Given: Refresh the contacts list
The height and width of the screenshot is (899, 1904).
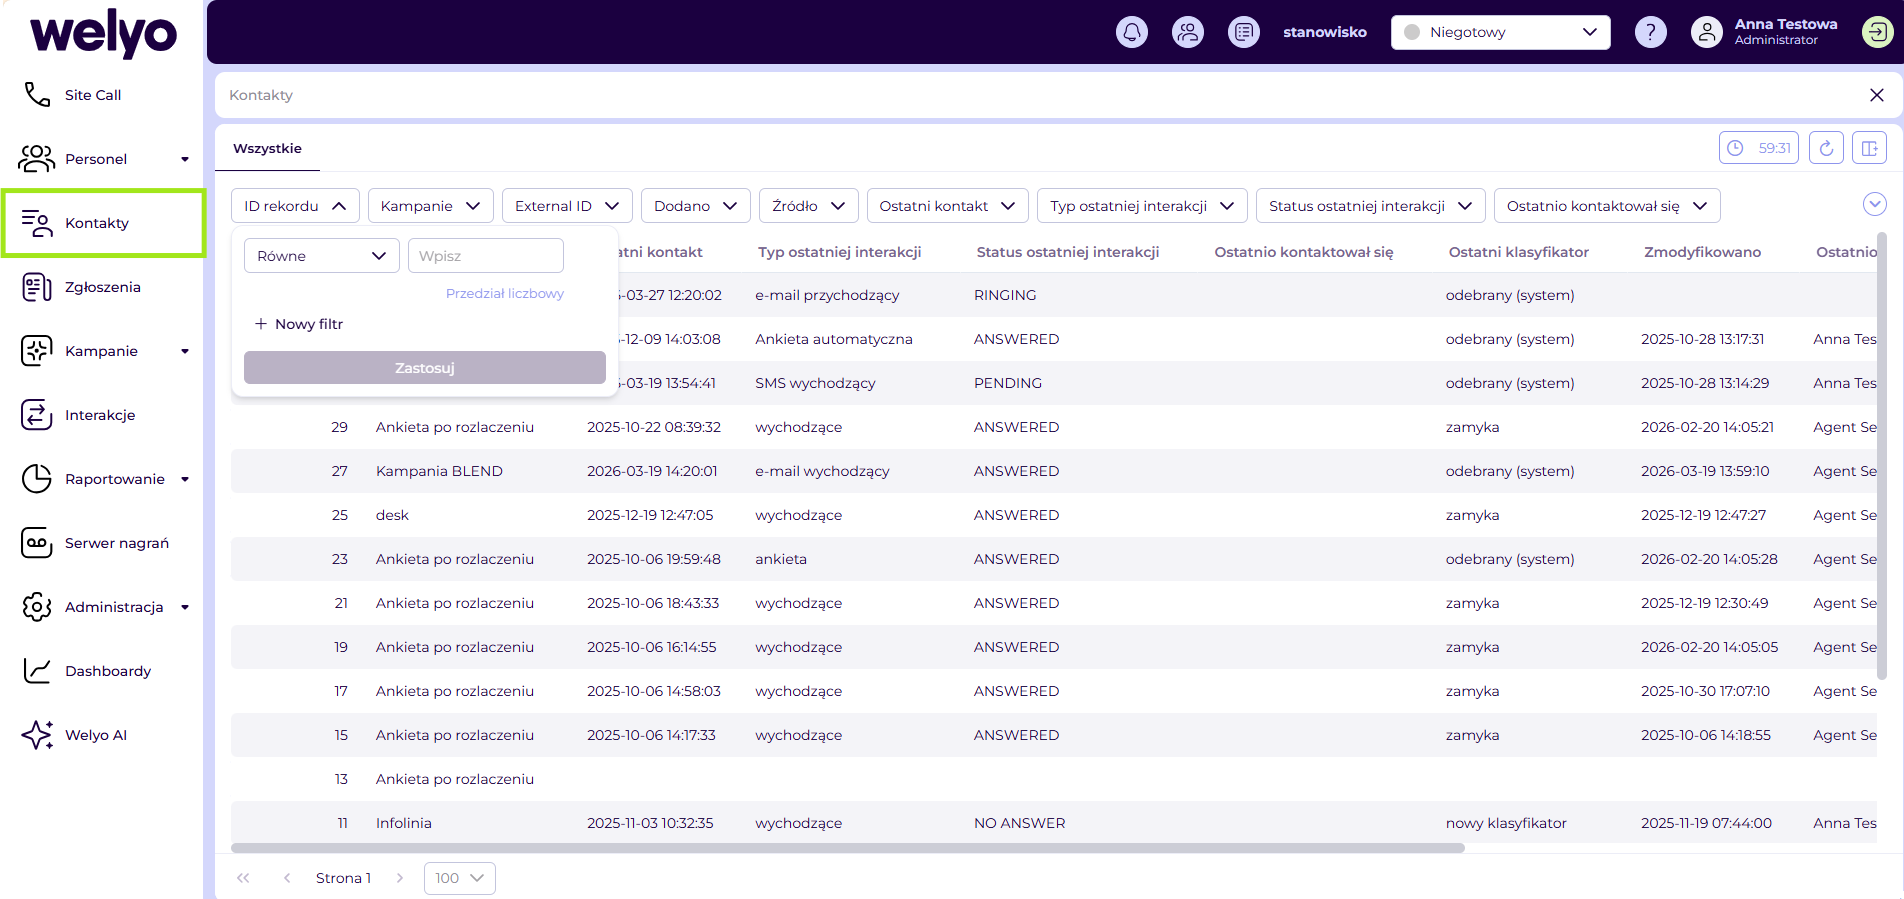Looking at the screenshot, I should (x=1825, y=148).
